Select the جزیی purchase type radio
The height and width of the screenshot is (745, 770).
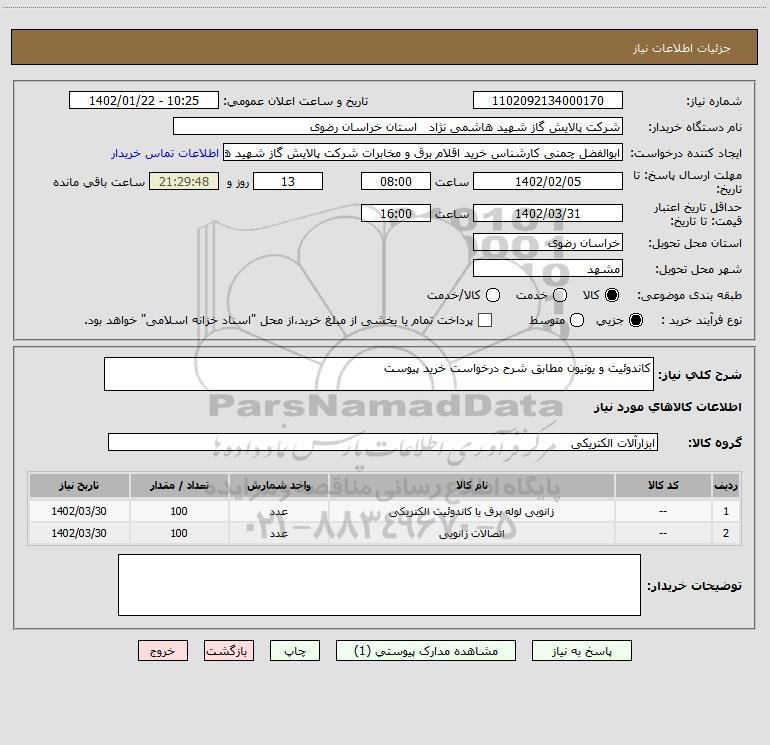635,320
